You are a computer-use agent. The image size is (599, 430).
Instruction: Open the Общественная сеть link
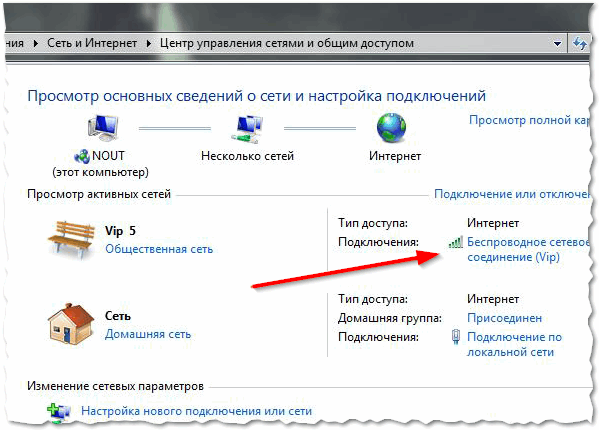(x=159, y=249)
